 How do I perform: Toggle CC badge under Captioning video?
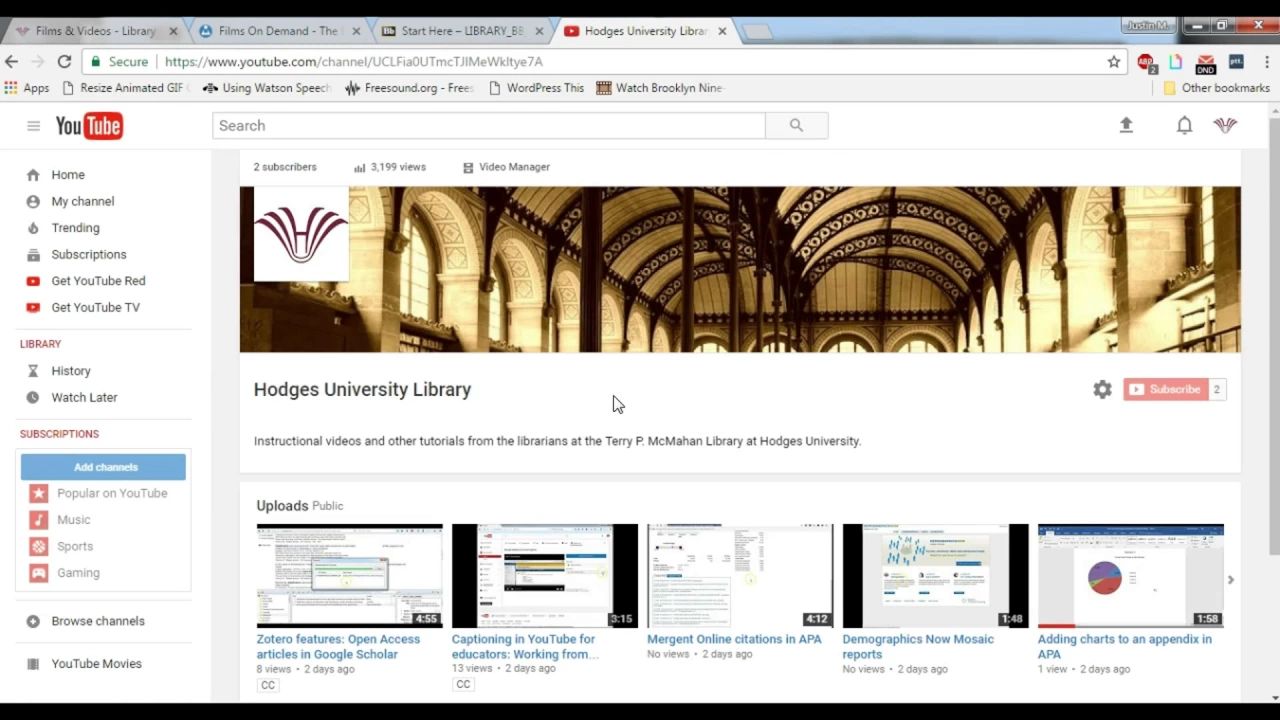click(x=463, y=684)
